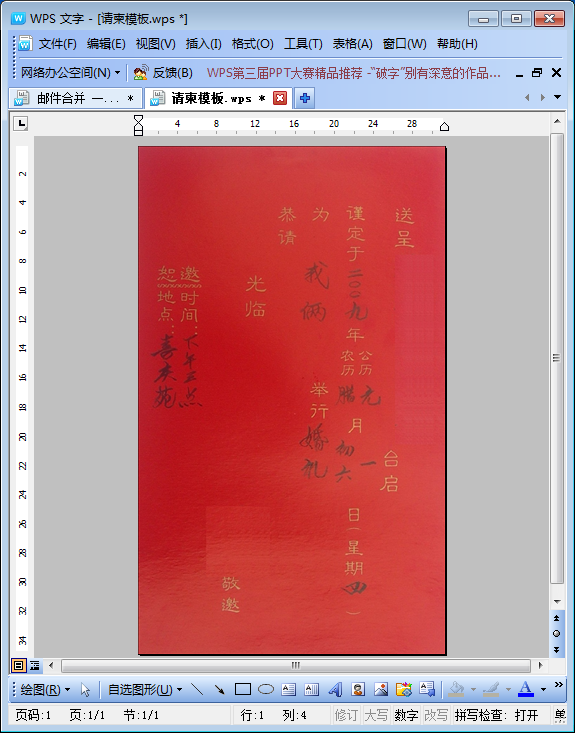Screen dimensions: 575x733
Task: Open the fill color dropdown arrow
Action: [473, 690]
